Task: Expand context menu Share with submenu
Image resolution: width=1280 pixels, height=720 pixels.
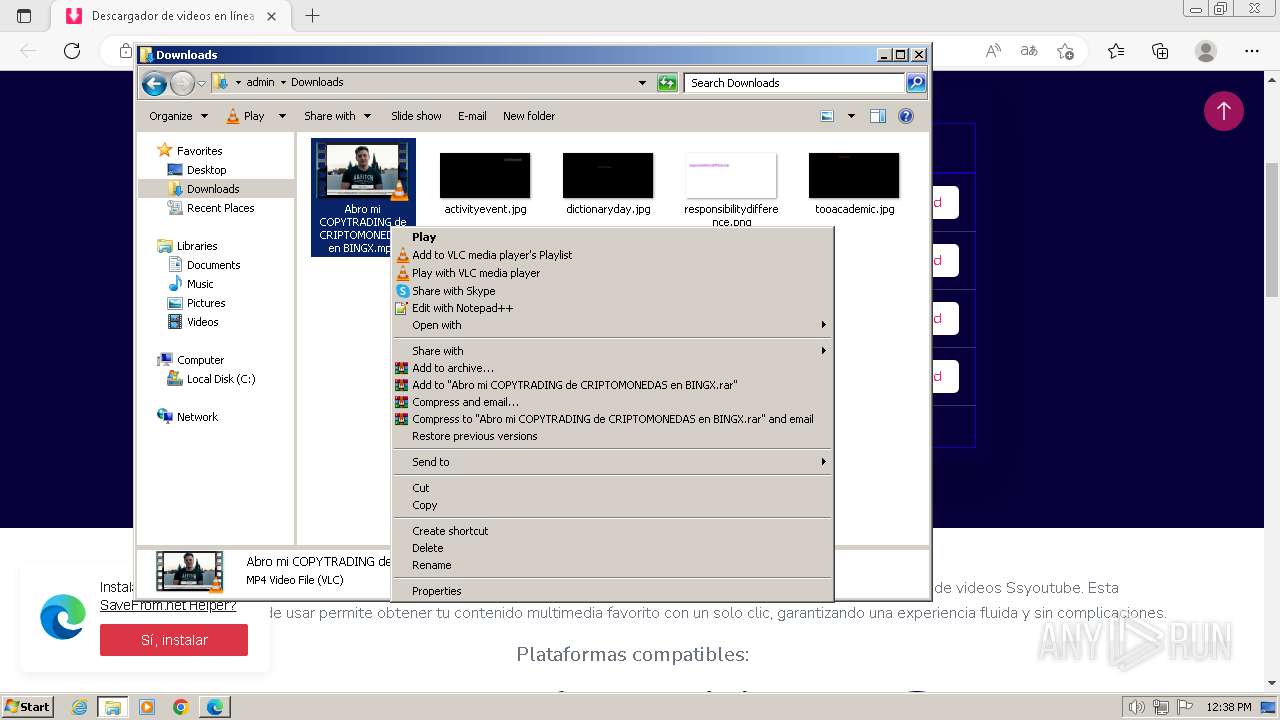Action: 612,351
